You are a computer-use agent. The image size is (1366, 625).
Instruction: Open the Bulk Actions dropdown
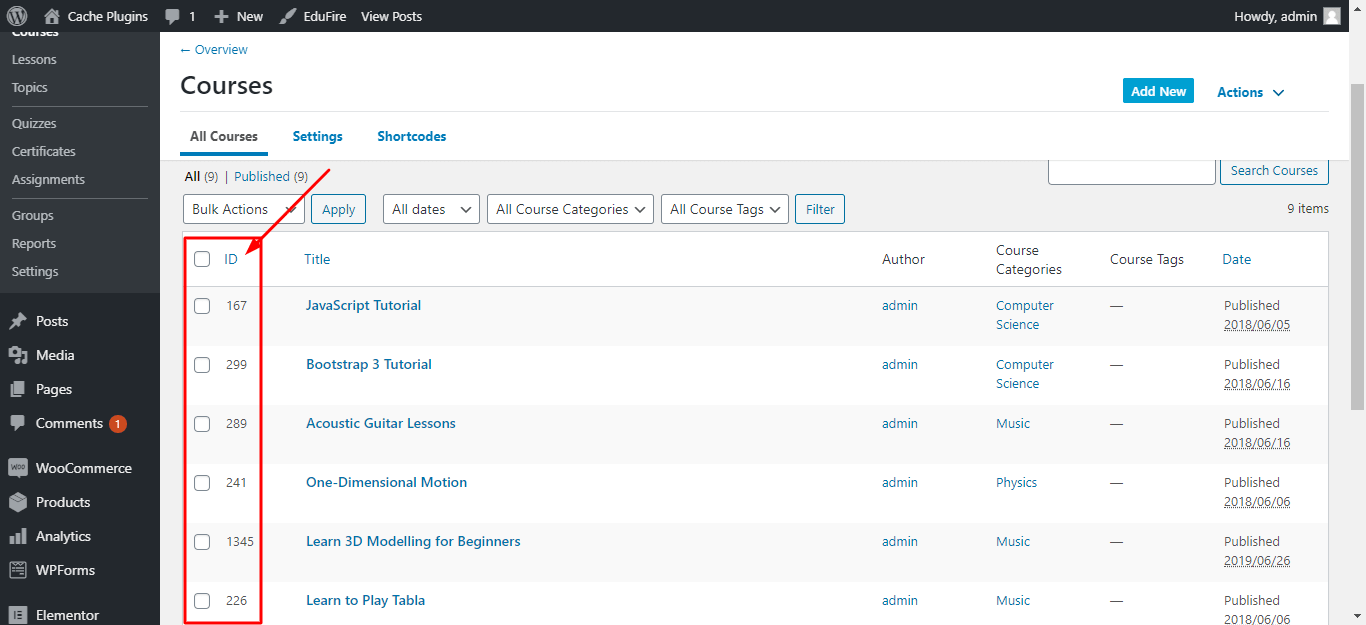(x=244, y=209)
